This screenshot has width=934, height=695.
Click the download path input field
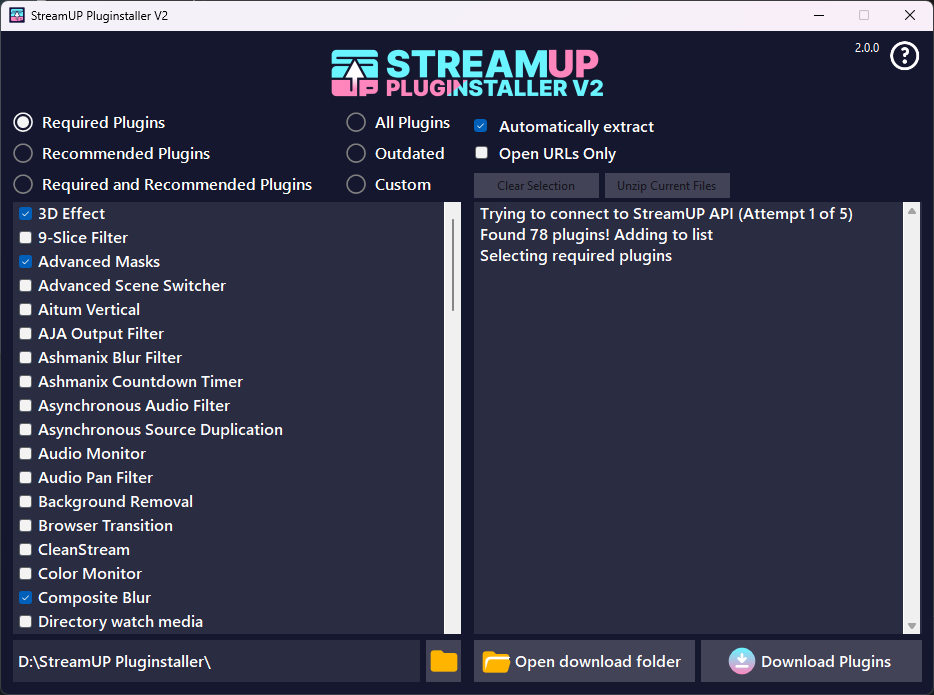216,661
